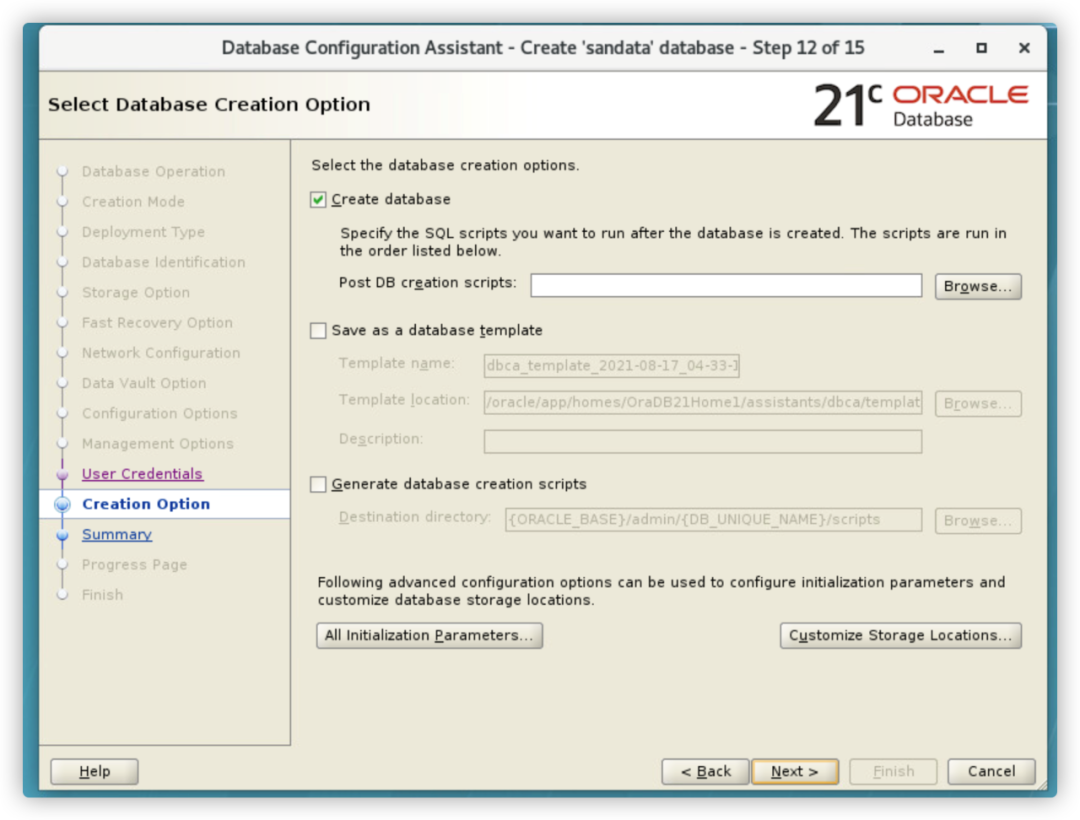1080x820 pixels.
Task: Open All Initialization Parameters dialog
Action: click(x=429, y=635)
